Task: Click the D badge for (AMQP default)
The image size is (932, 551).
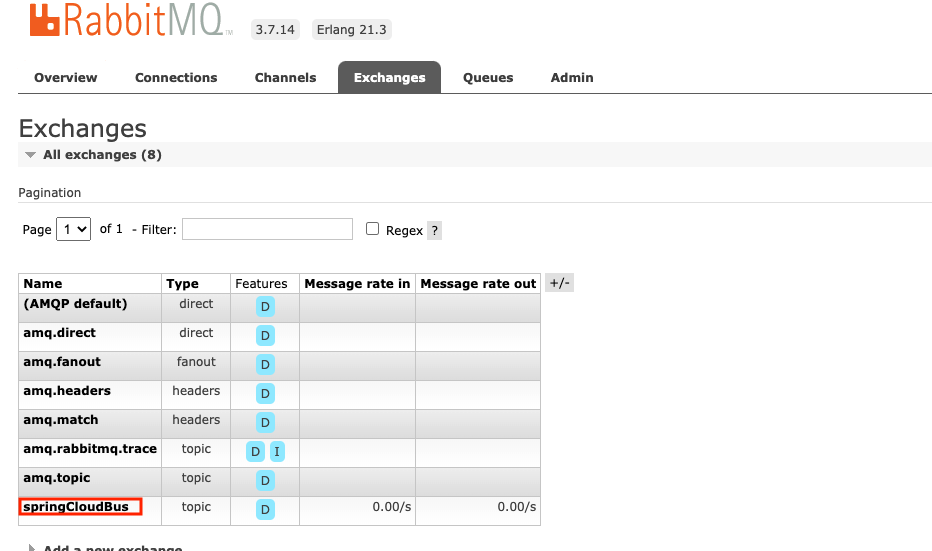Action: click(265, 307)
